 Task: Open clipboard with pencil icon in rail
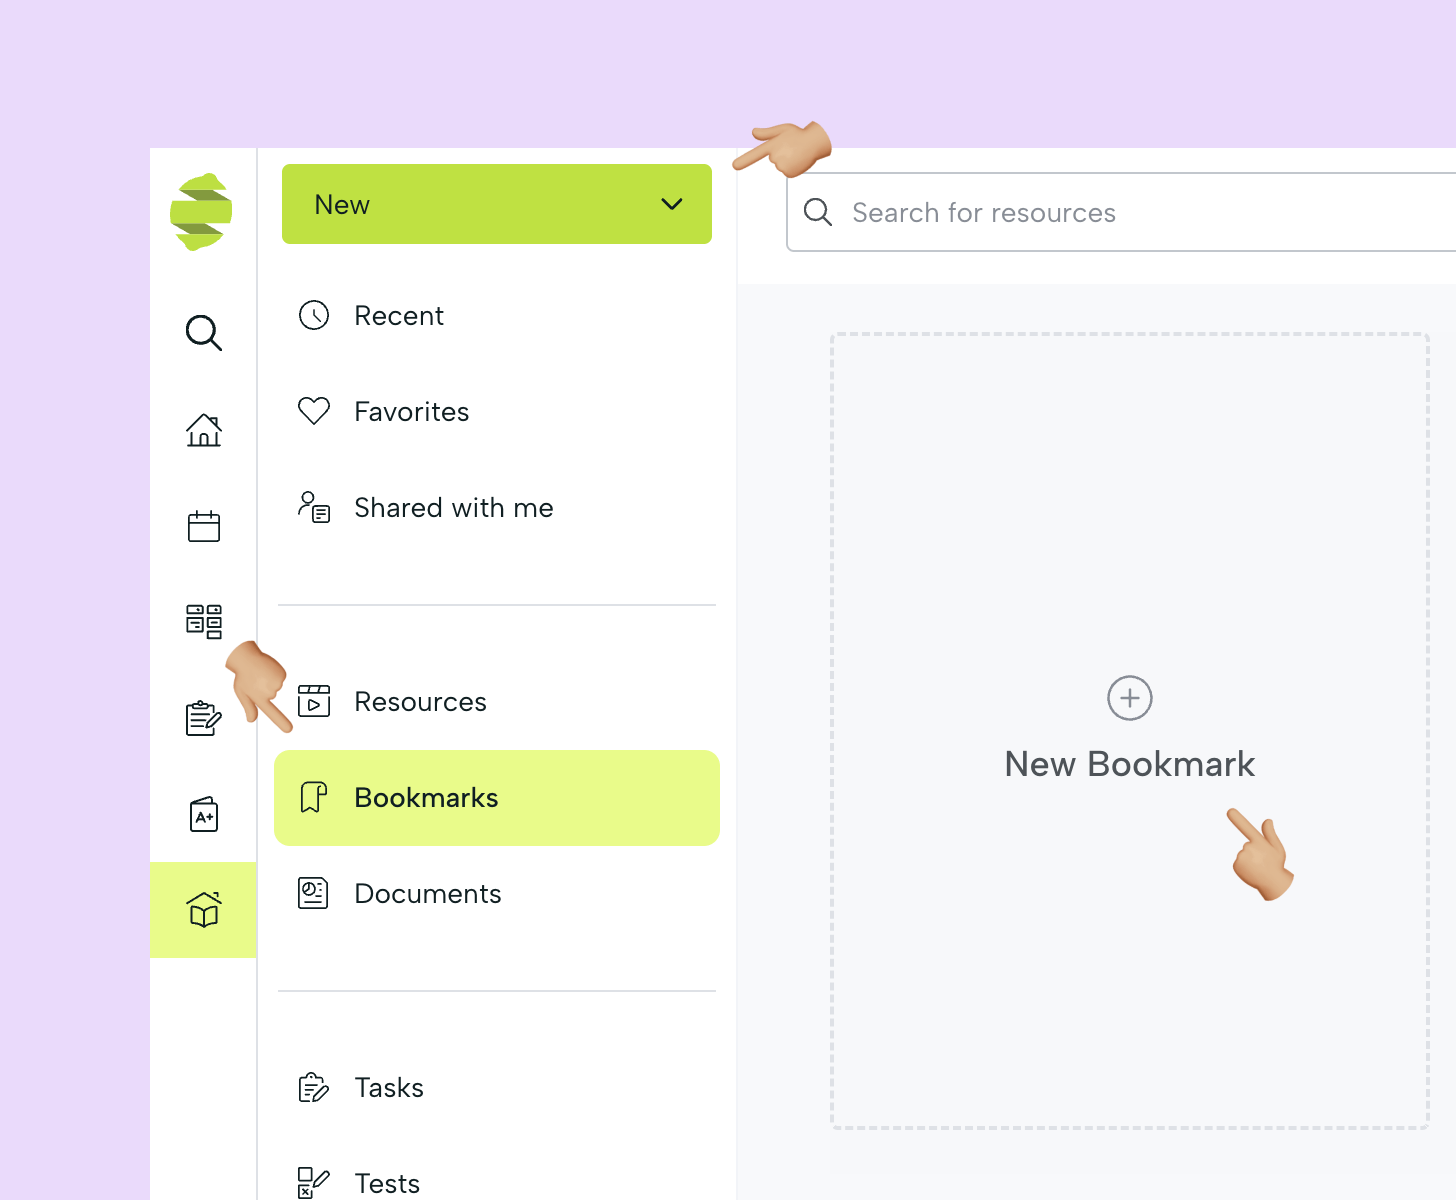[204, 718]
